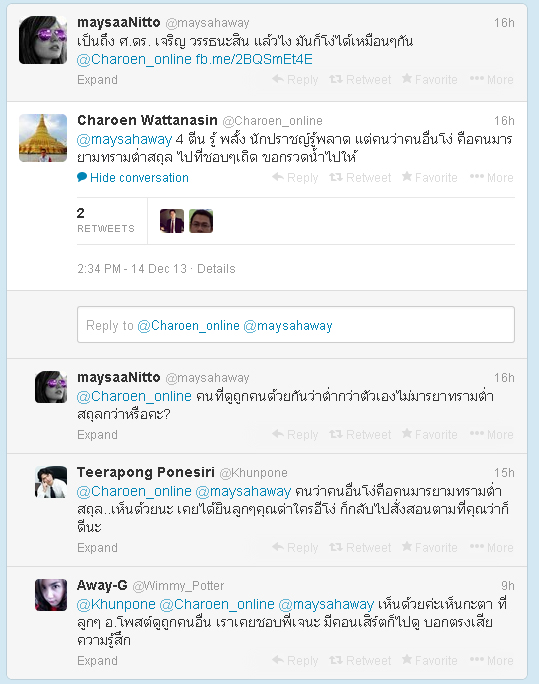The width and height of the screenshot is (539, 684).
Task: Open More options on Charoen Wattanasin's tweet
Action: point(491,178)
